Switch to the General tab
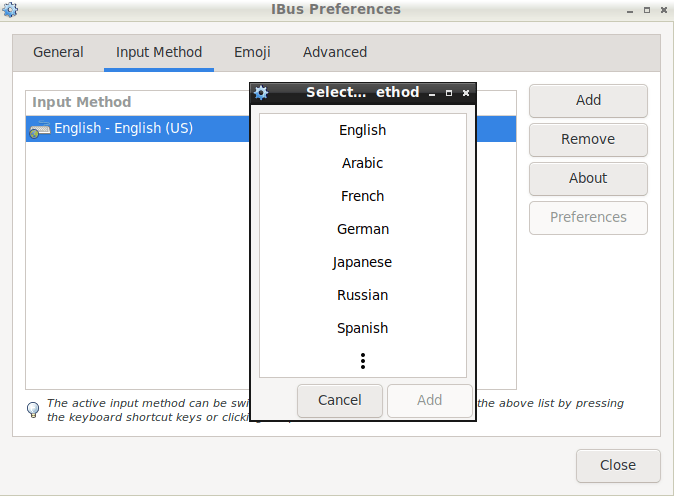 click(58, 52)
